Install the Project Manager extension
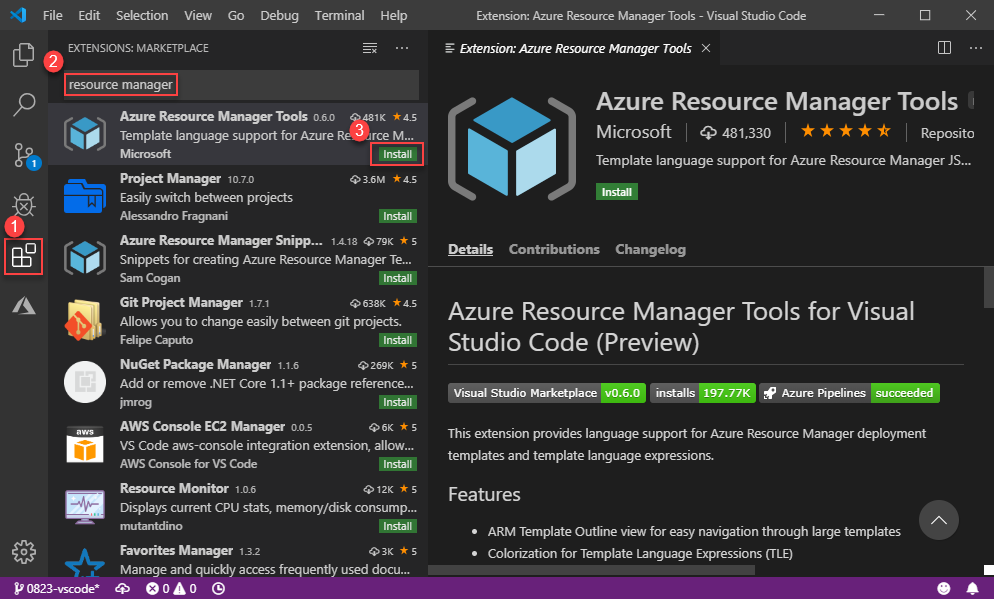This screenshot has height=599, width=994. tap(397, 216)
